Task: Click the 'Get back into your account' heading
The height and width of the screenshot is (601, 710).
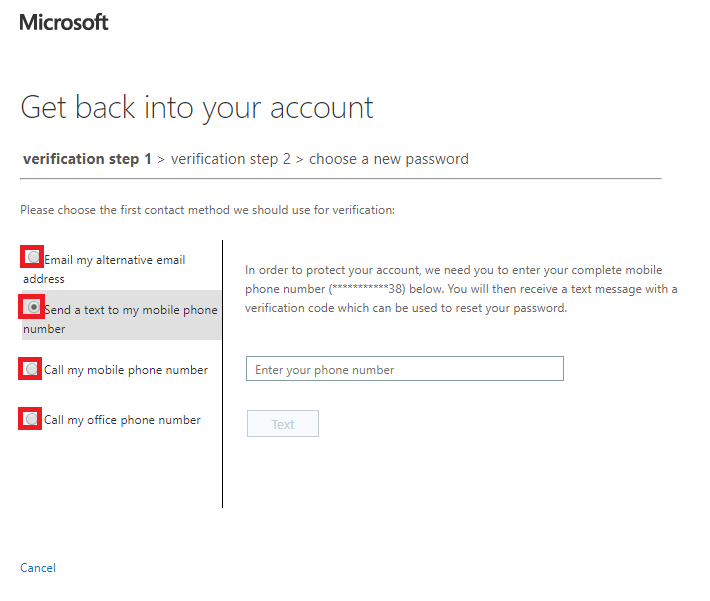Action: 197,108
